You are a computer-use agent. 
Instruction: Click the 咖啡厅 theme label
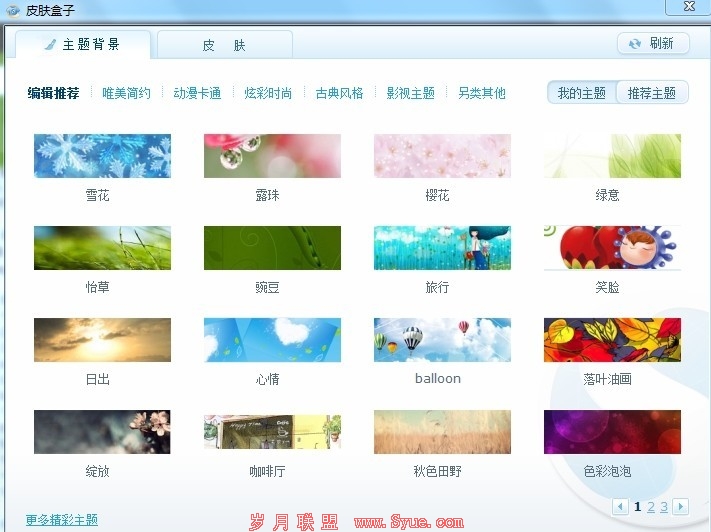coord(268,471)
